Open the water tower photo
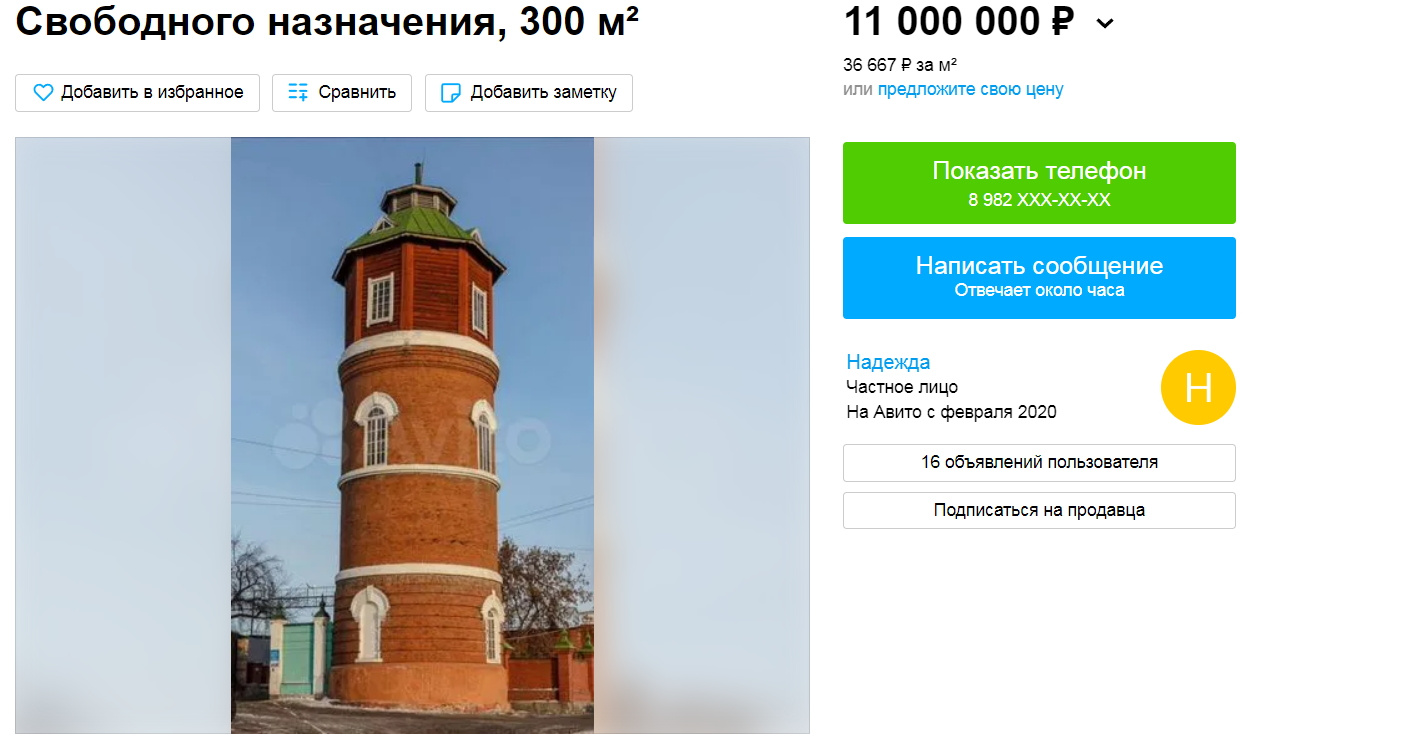1403x752 pixels. tap(412, 435)
